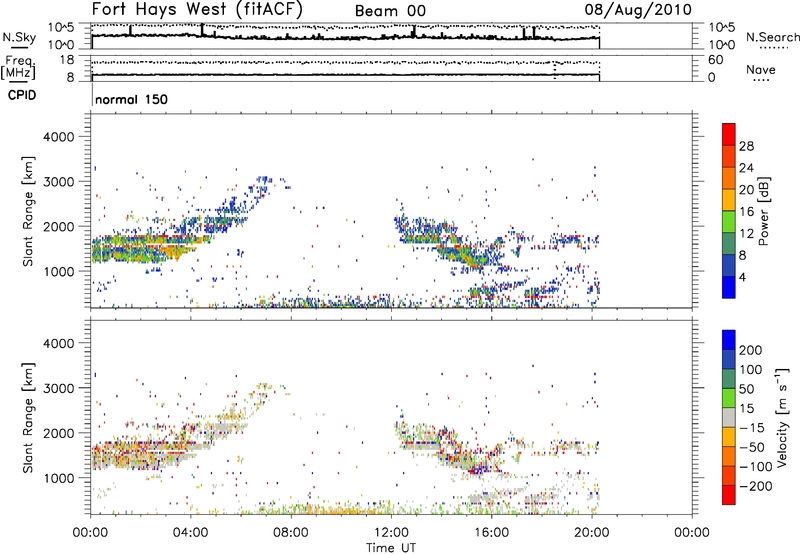Click the '08:00' time axis tick label
Screen dimensions: 800x554
(x=291, y=533)
